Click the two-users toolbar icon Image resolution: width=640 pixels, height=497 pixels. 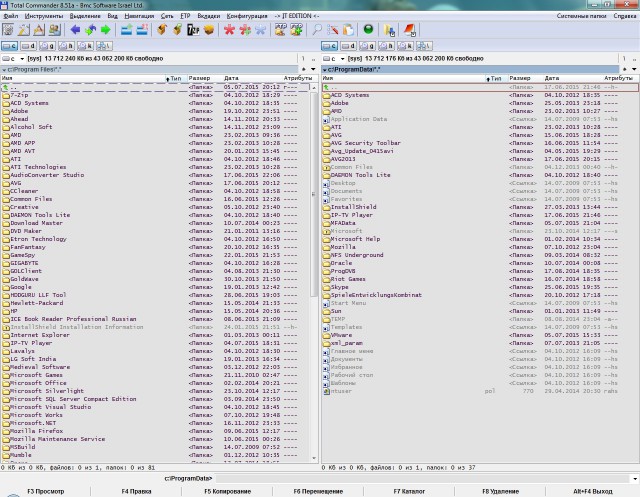[55, 30]
